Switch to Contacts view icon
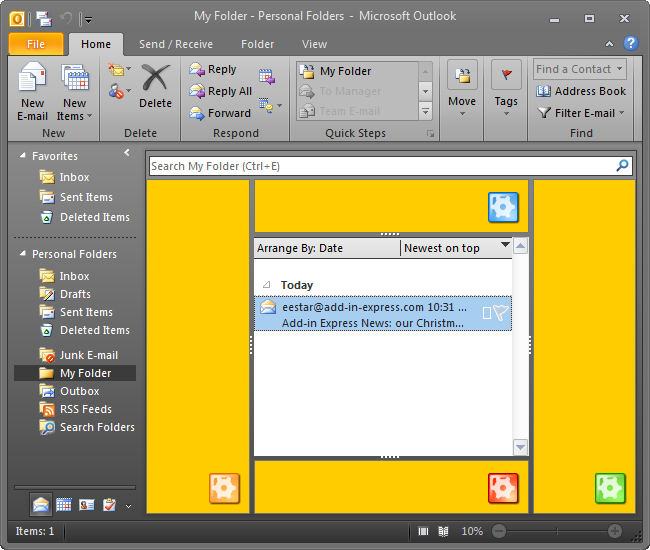The width and height of the screenshot is (650, 550). [x=87, y=505]
